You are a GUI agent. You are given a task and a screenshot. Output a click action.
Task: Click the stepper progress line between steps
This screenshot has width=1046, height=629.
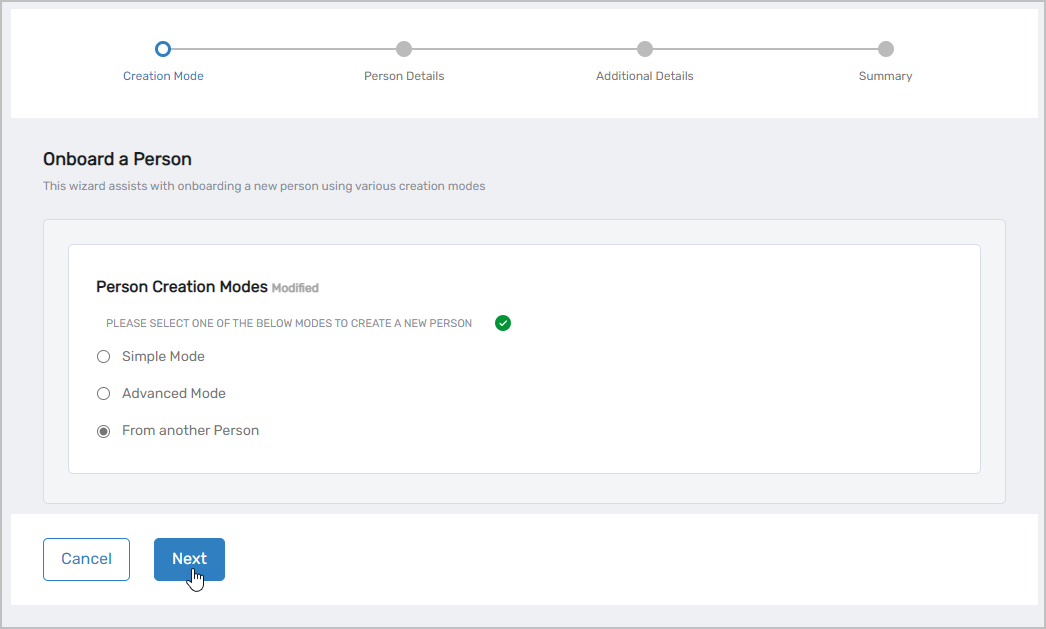pyautogui.click(x=283, y=48)
